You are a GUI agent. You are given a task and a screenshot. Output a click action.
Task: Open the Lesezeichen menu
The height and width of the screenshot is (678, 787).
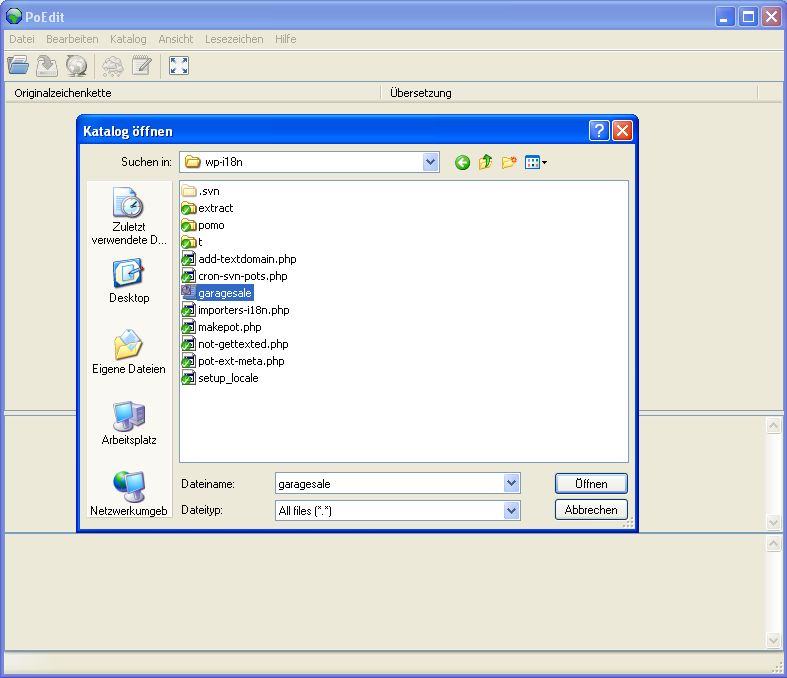(234, 39)
